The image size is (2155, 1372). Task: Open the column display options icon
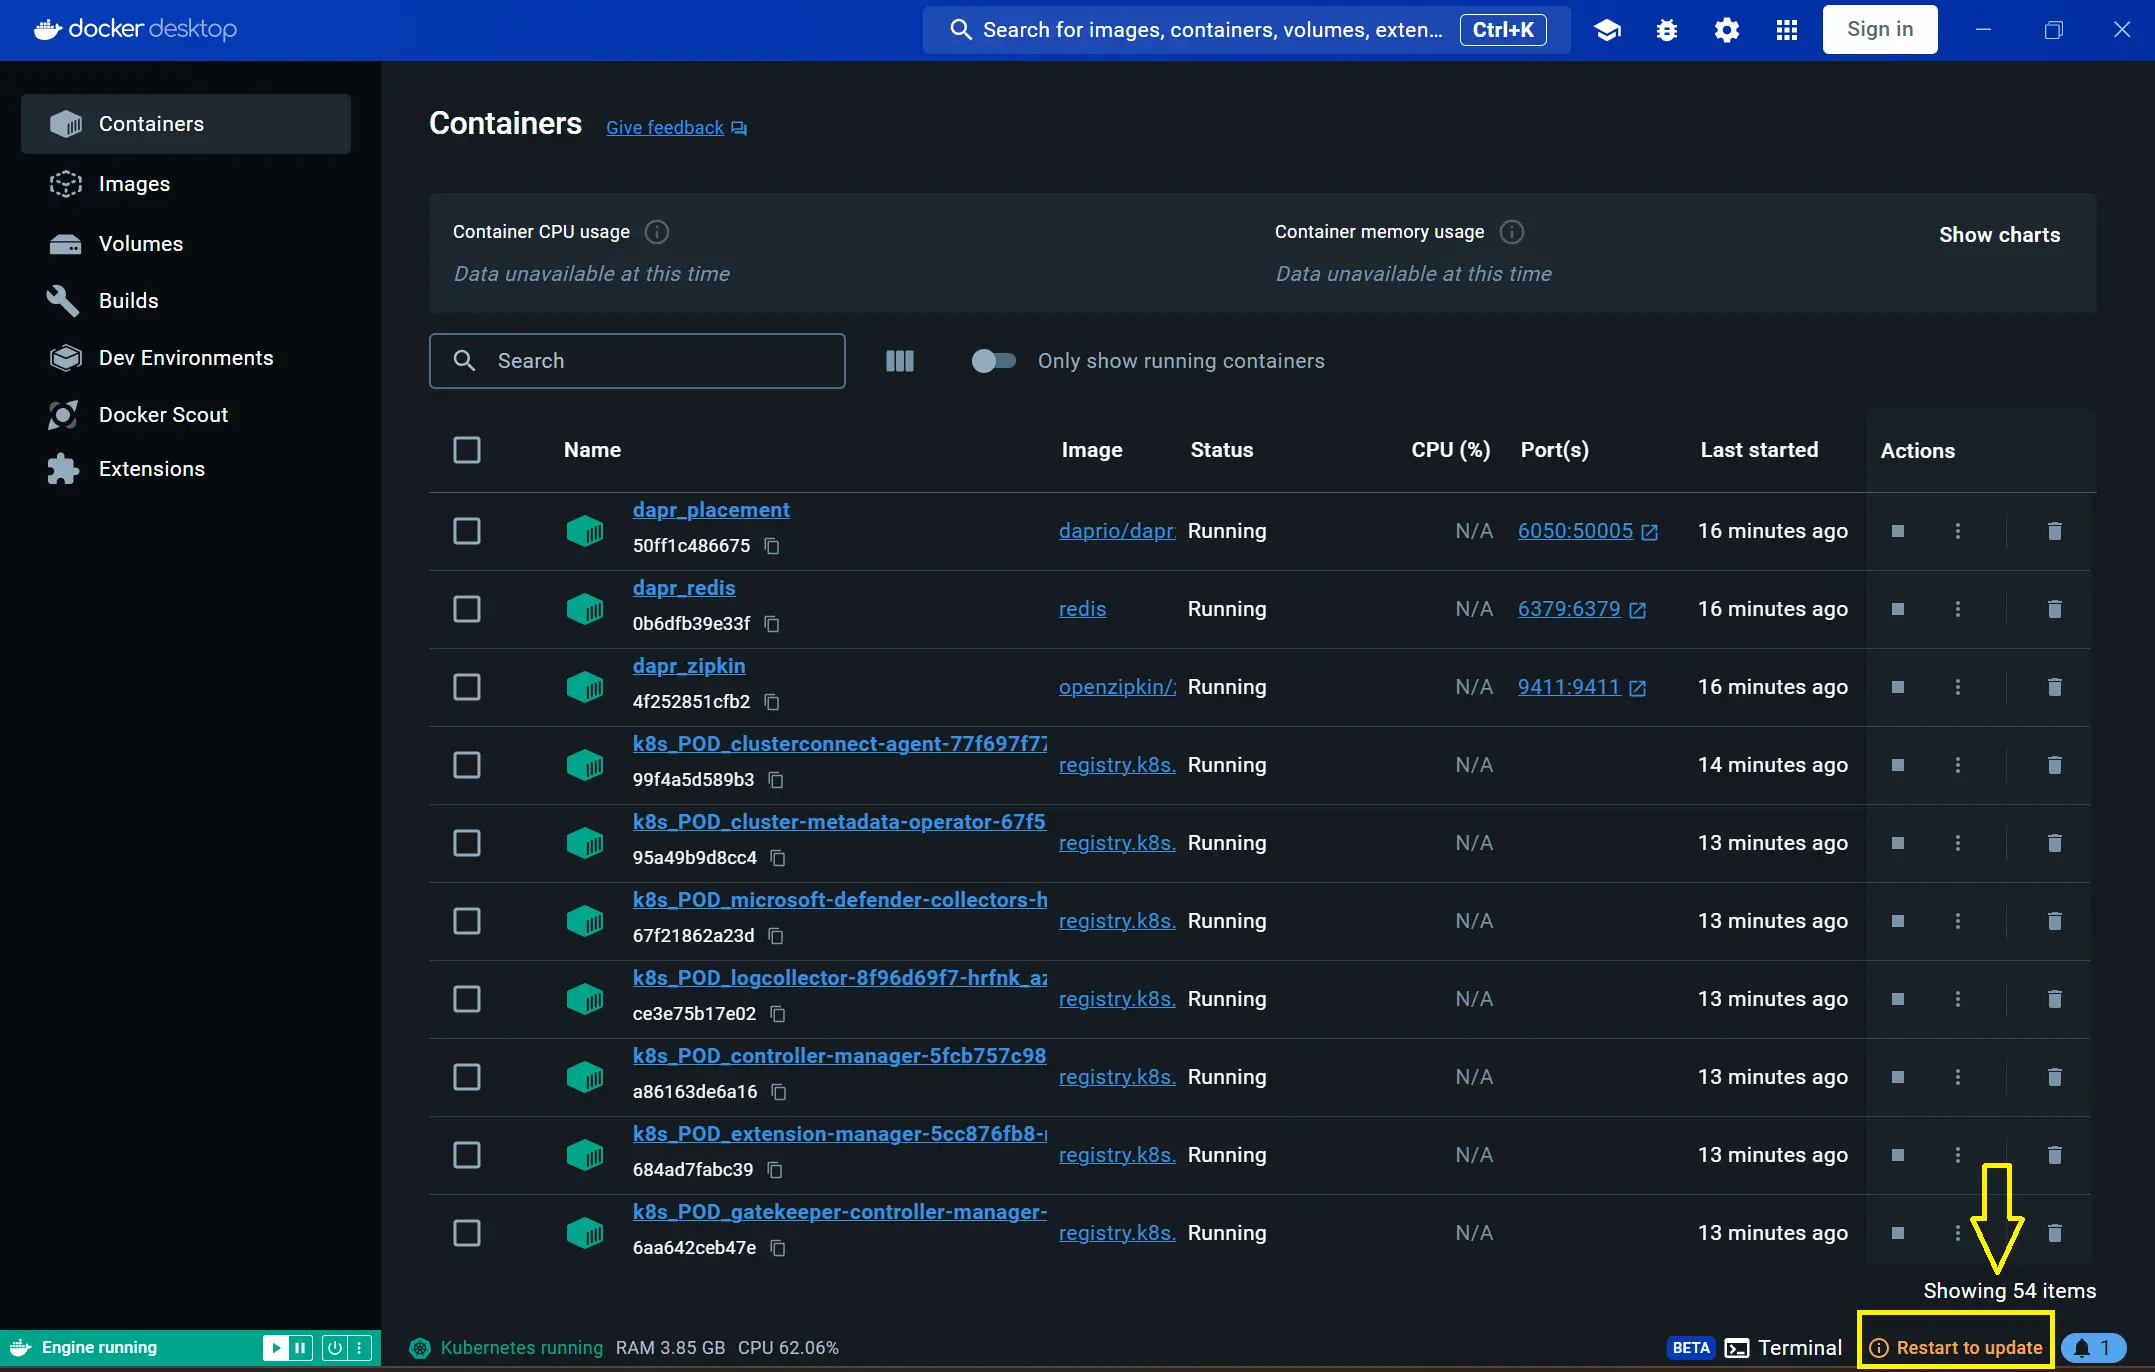[x=900, y=361]
